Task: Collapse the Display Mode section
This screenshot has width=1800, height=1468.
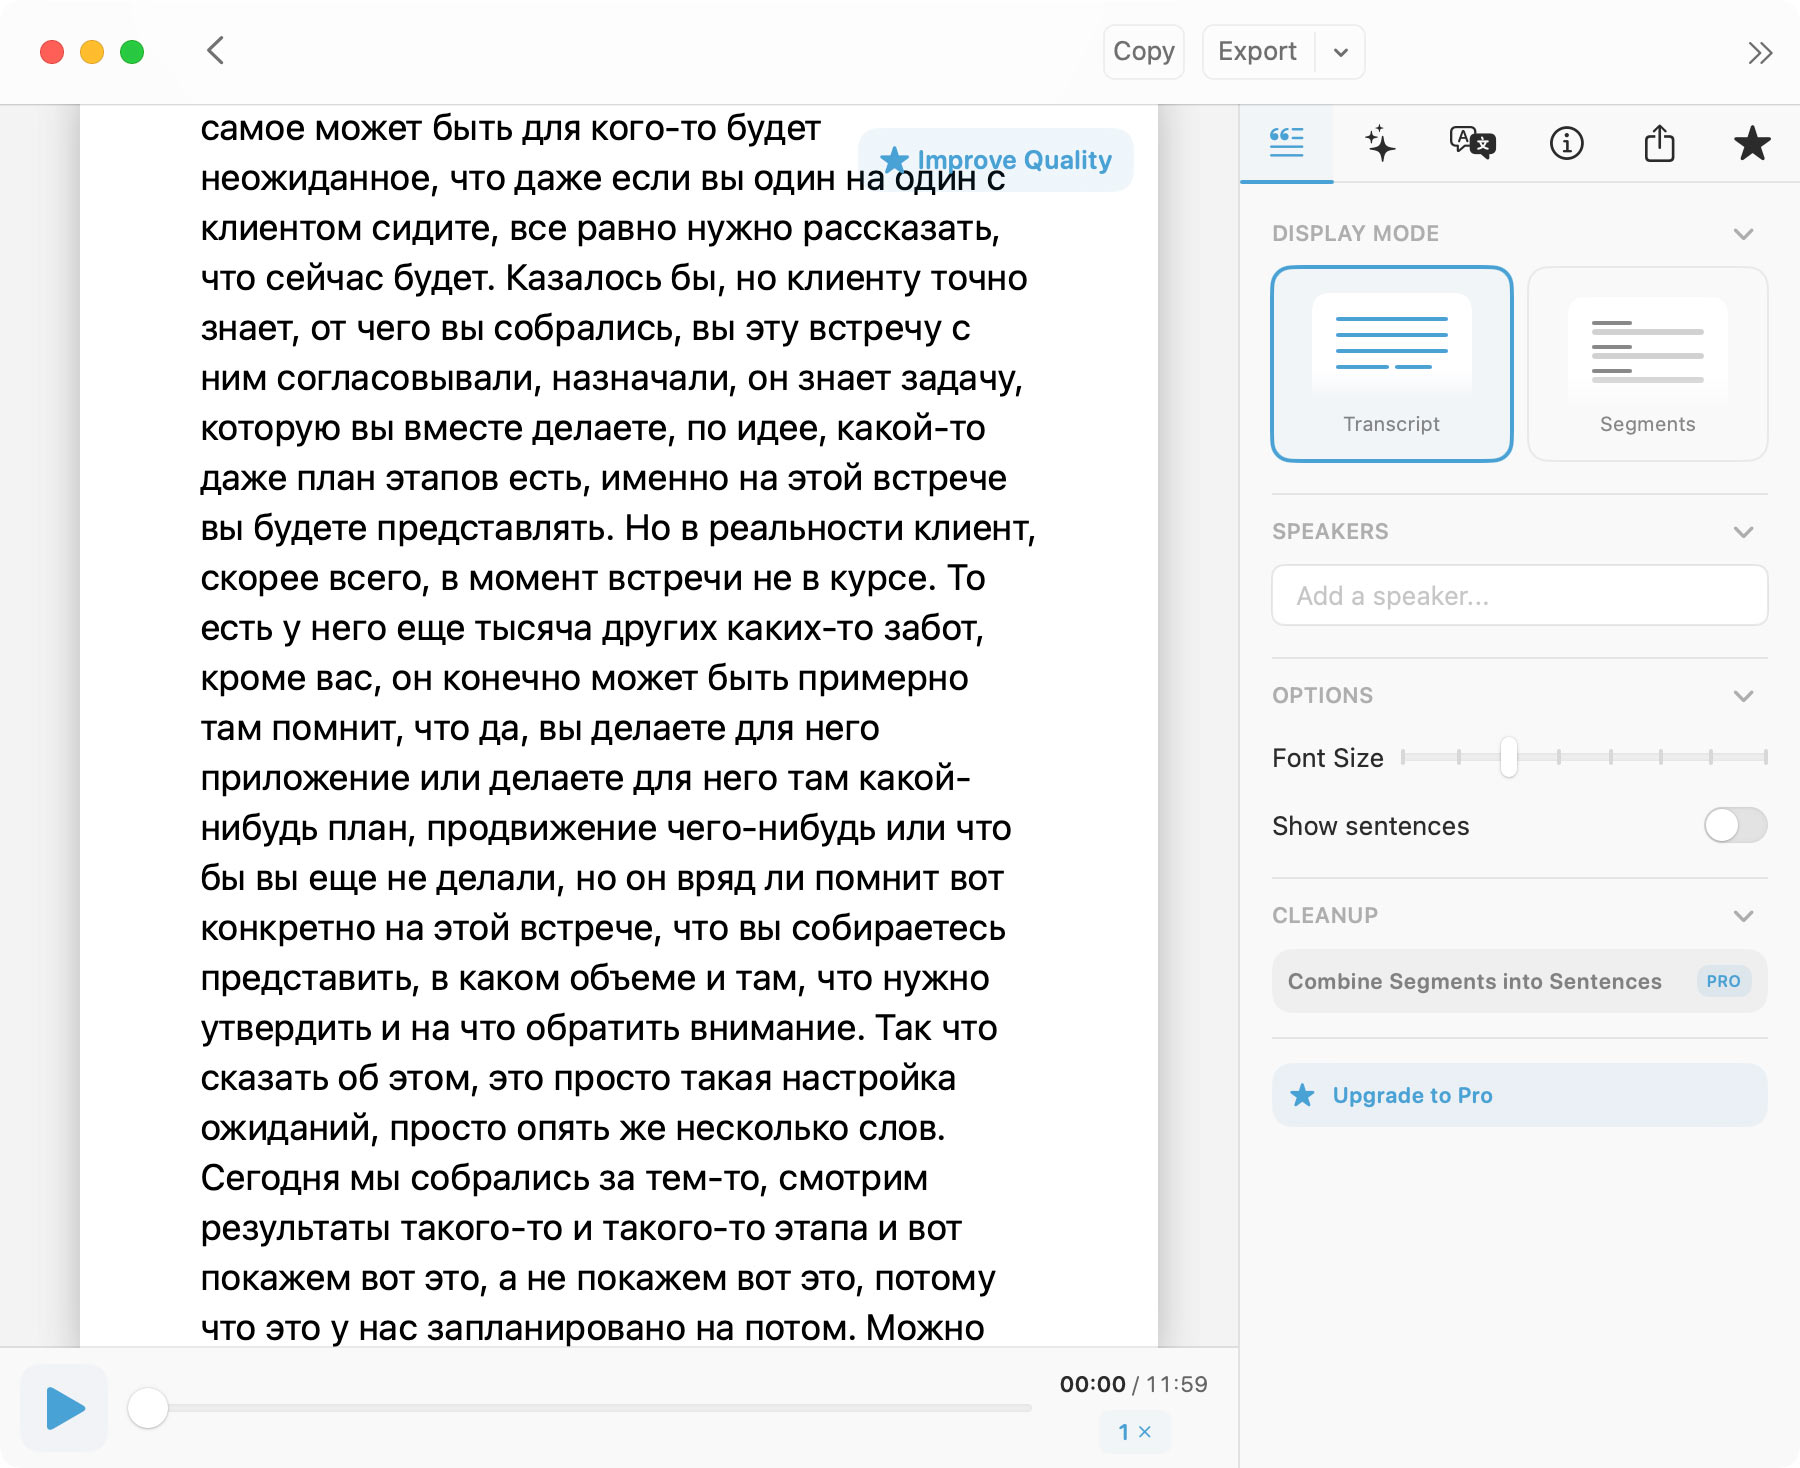Action: (1743, 234)
